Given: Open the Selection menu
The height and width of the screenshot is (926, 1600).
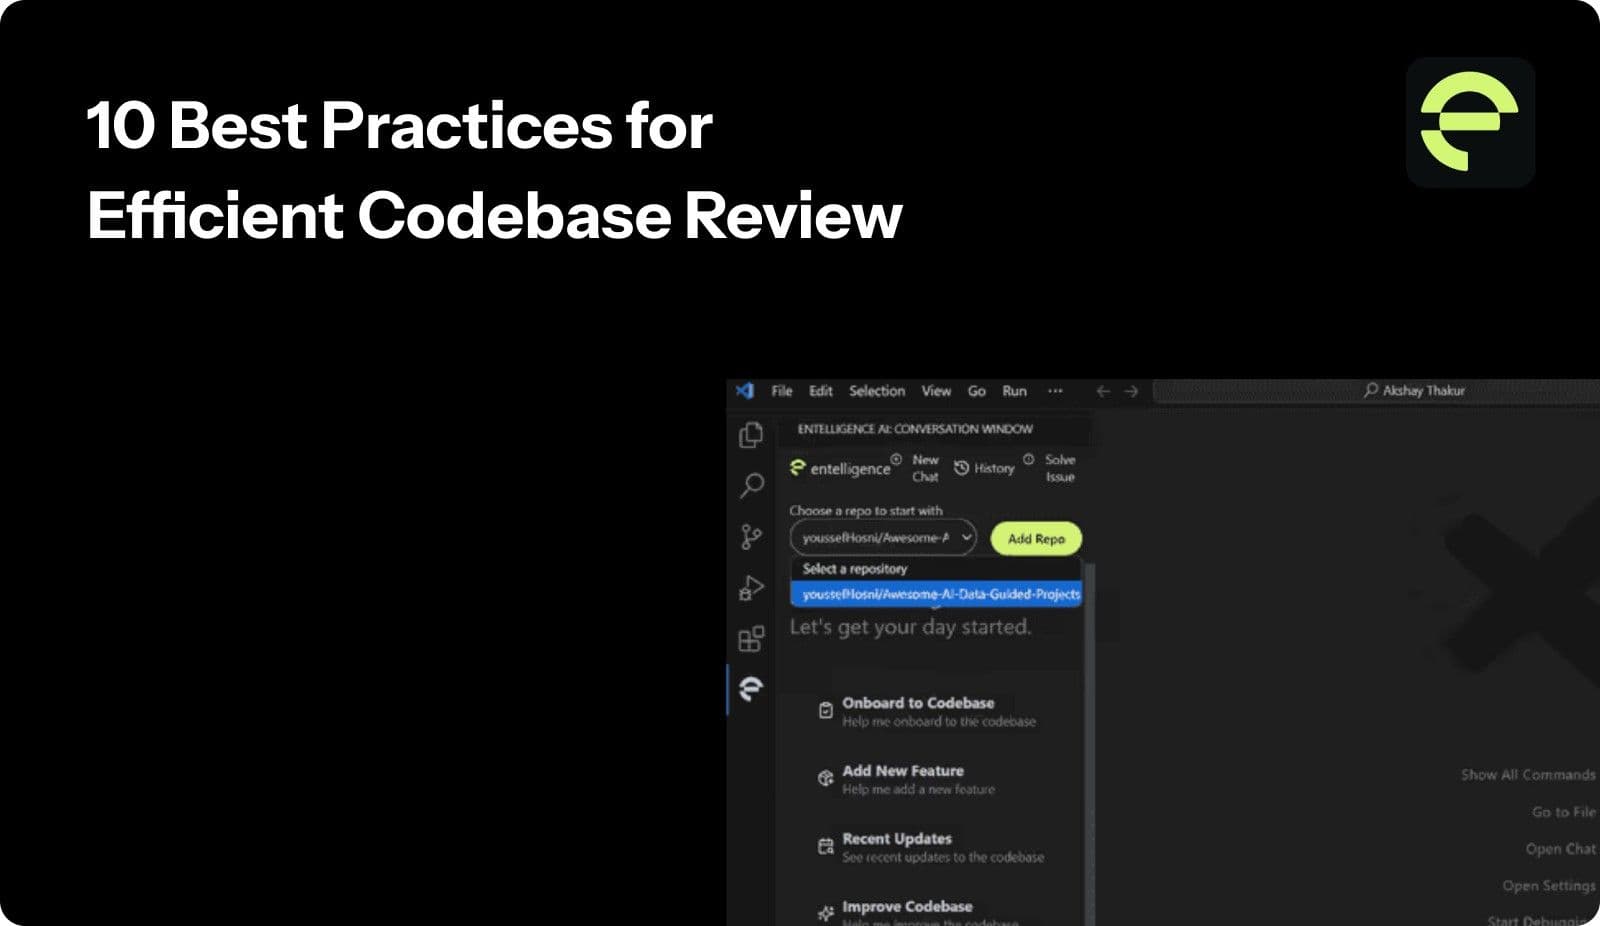Looking at the screenshot, I should [x=877, y=391].
